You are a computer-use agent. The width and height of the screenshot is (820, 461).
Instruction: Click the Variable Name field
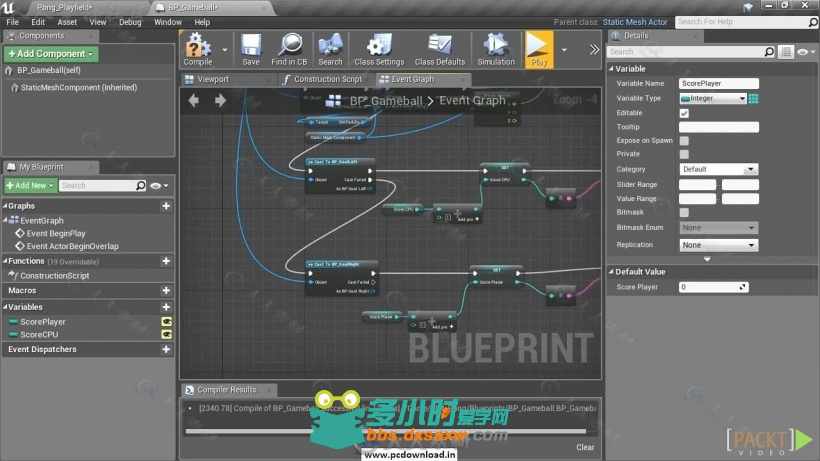click(719, 84)
